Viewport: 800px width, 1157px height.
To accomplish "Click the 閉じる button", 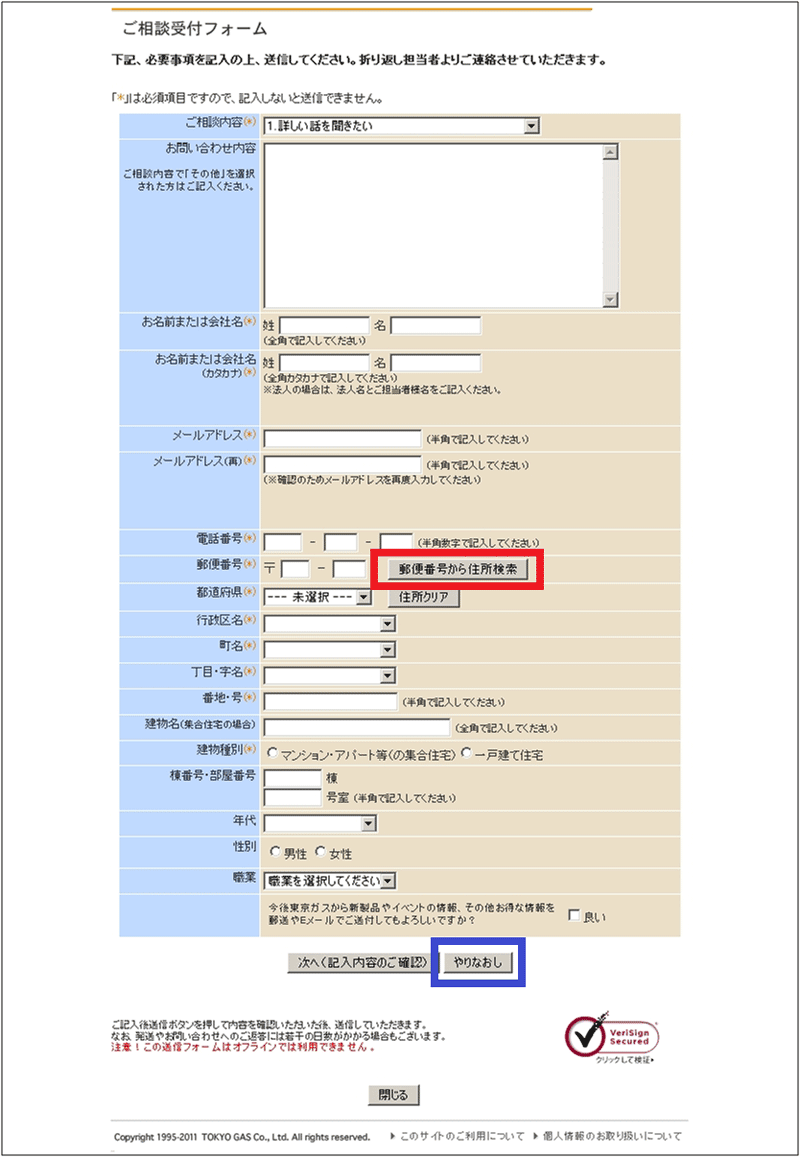I will click(x=393, y=1095).
